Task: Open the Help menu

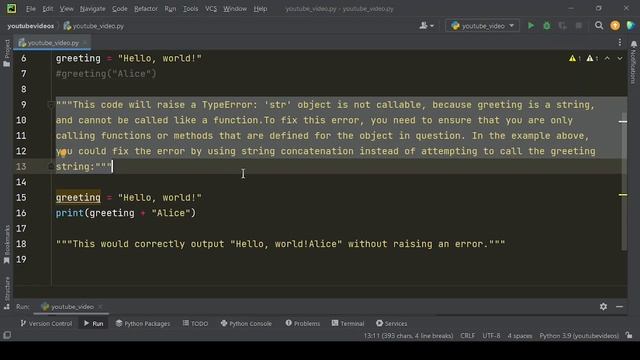Action: point(260,9)
